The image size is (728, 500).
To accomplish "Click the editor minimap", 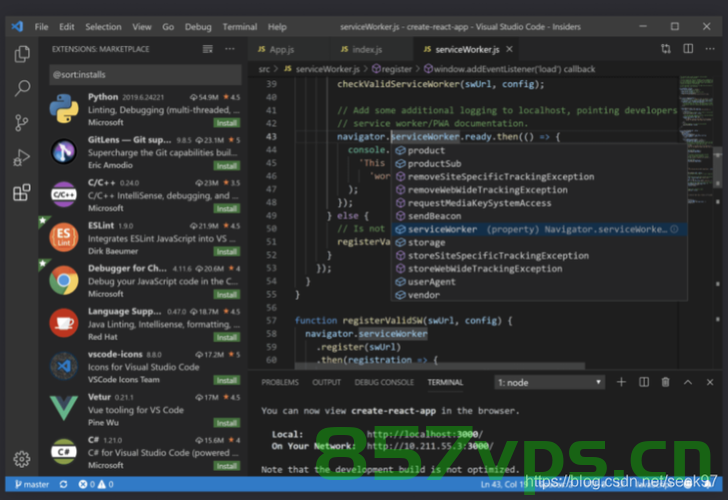I will coord(696,139).
